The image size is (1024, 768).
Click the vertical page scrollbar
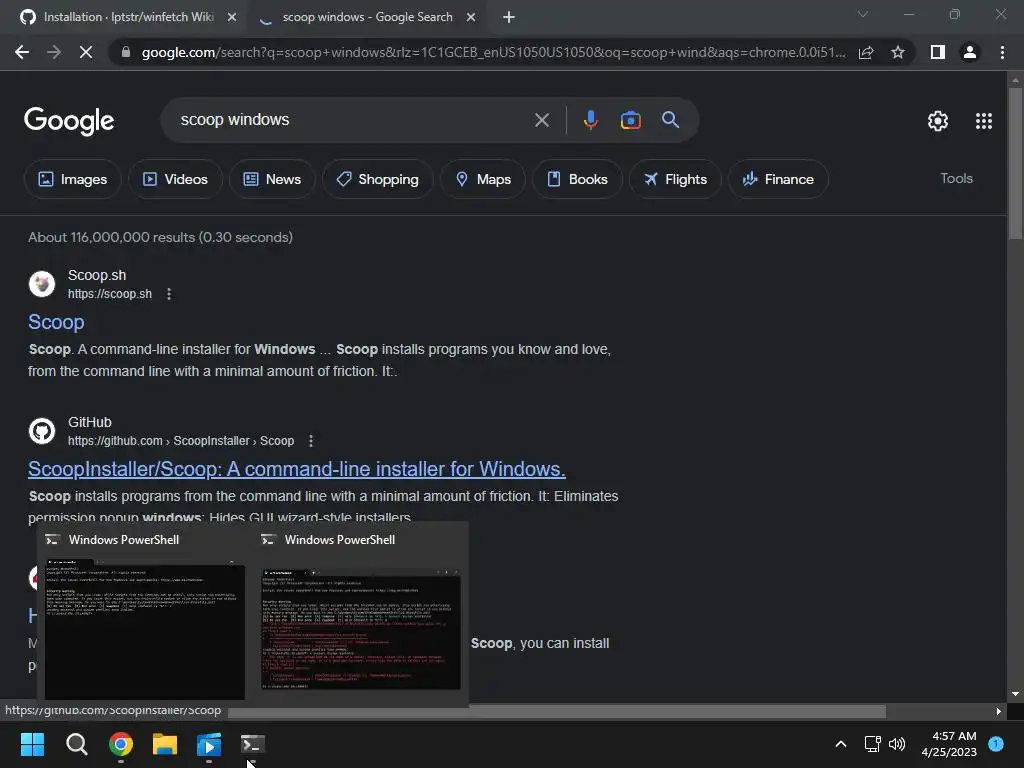pos(1015,163)
